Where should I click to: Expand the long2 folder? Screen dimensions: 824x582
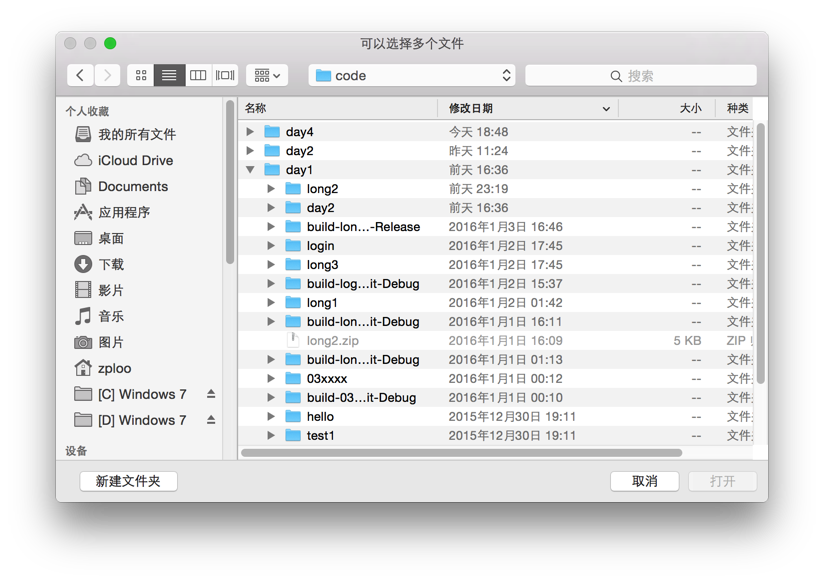pos(271,188)
